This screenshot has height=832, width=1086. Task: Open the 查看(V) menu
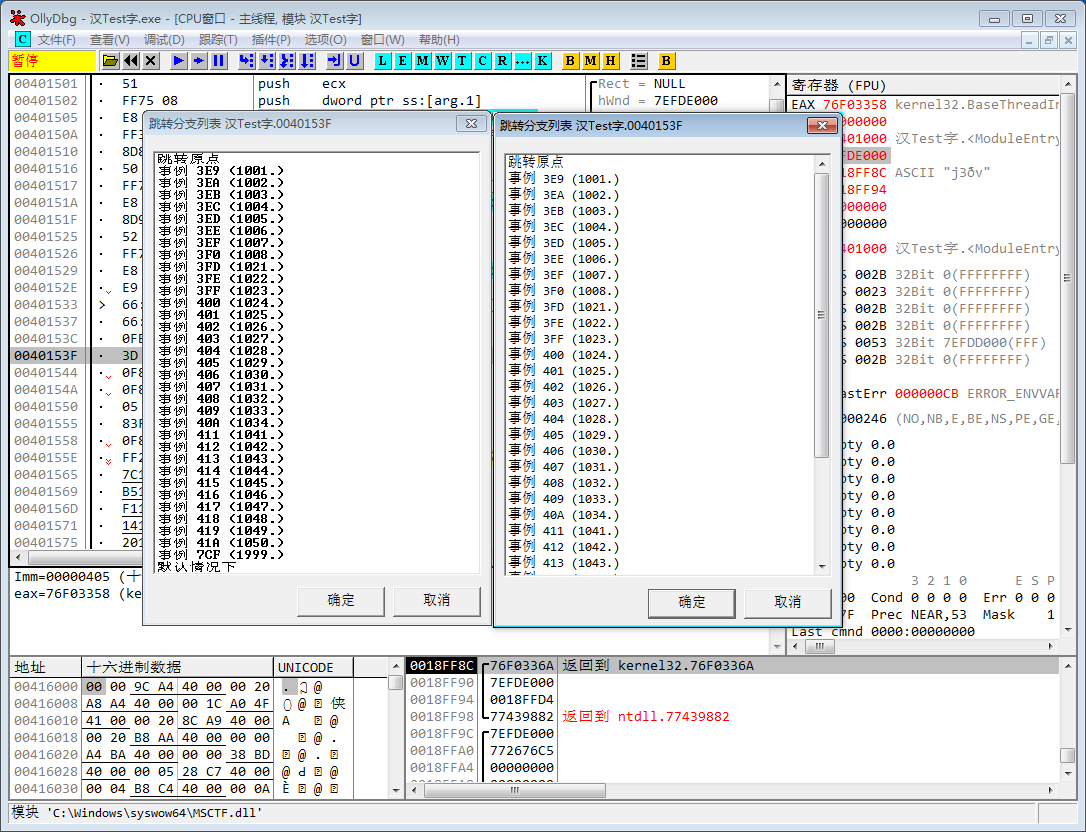click(x=109, y=40)
